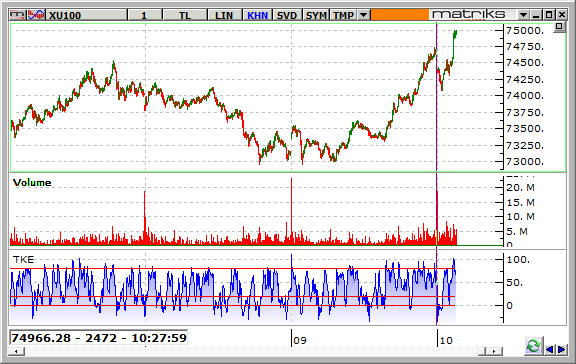Maximize the chart window

(x=549, y=15)
